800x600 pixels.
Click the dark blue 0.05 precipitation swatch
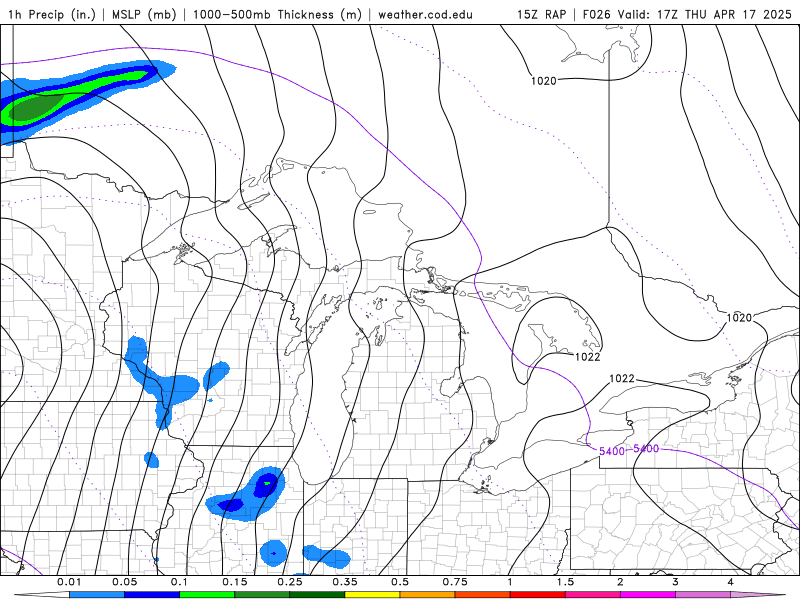click(x=152, y=595)
